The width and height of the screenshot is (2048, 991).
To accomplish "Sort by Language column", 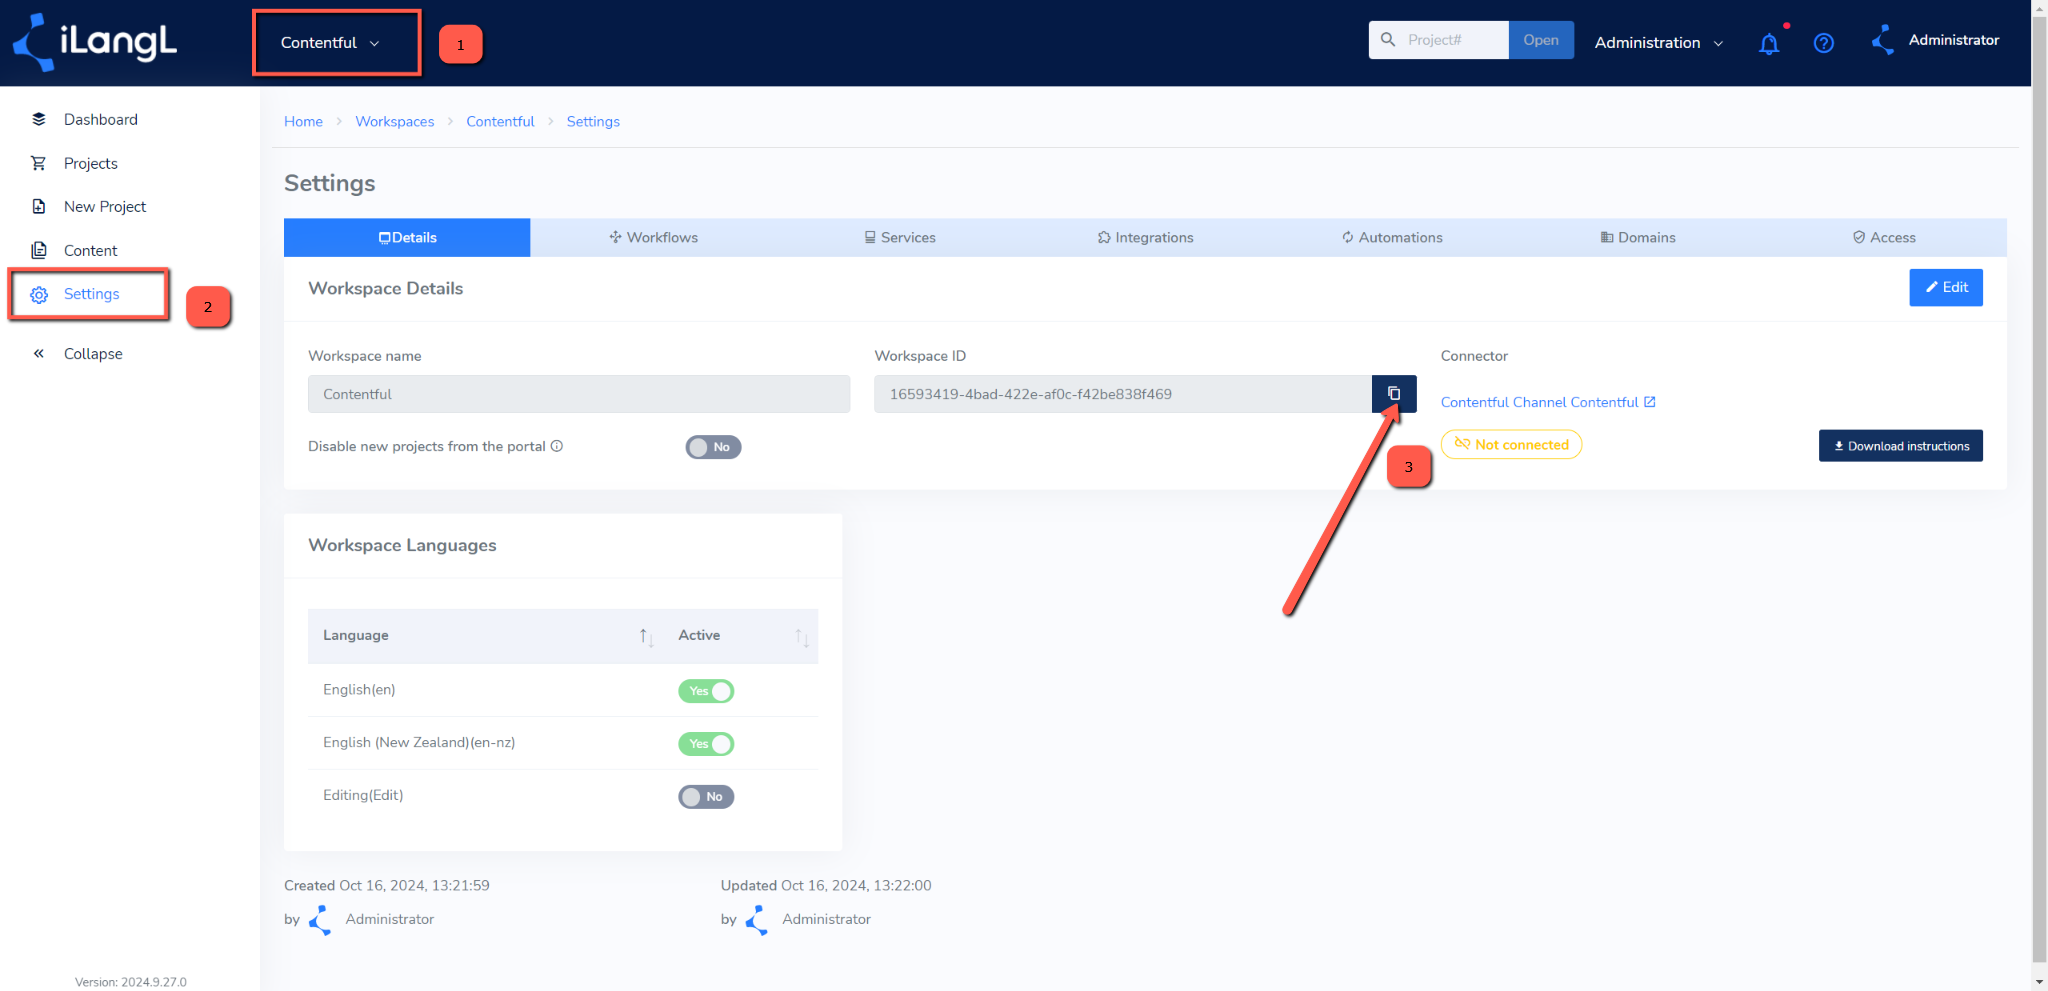I will click(646, 636).
